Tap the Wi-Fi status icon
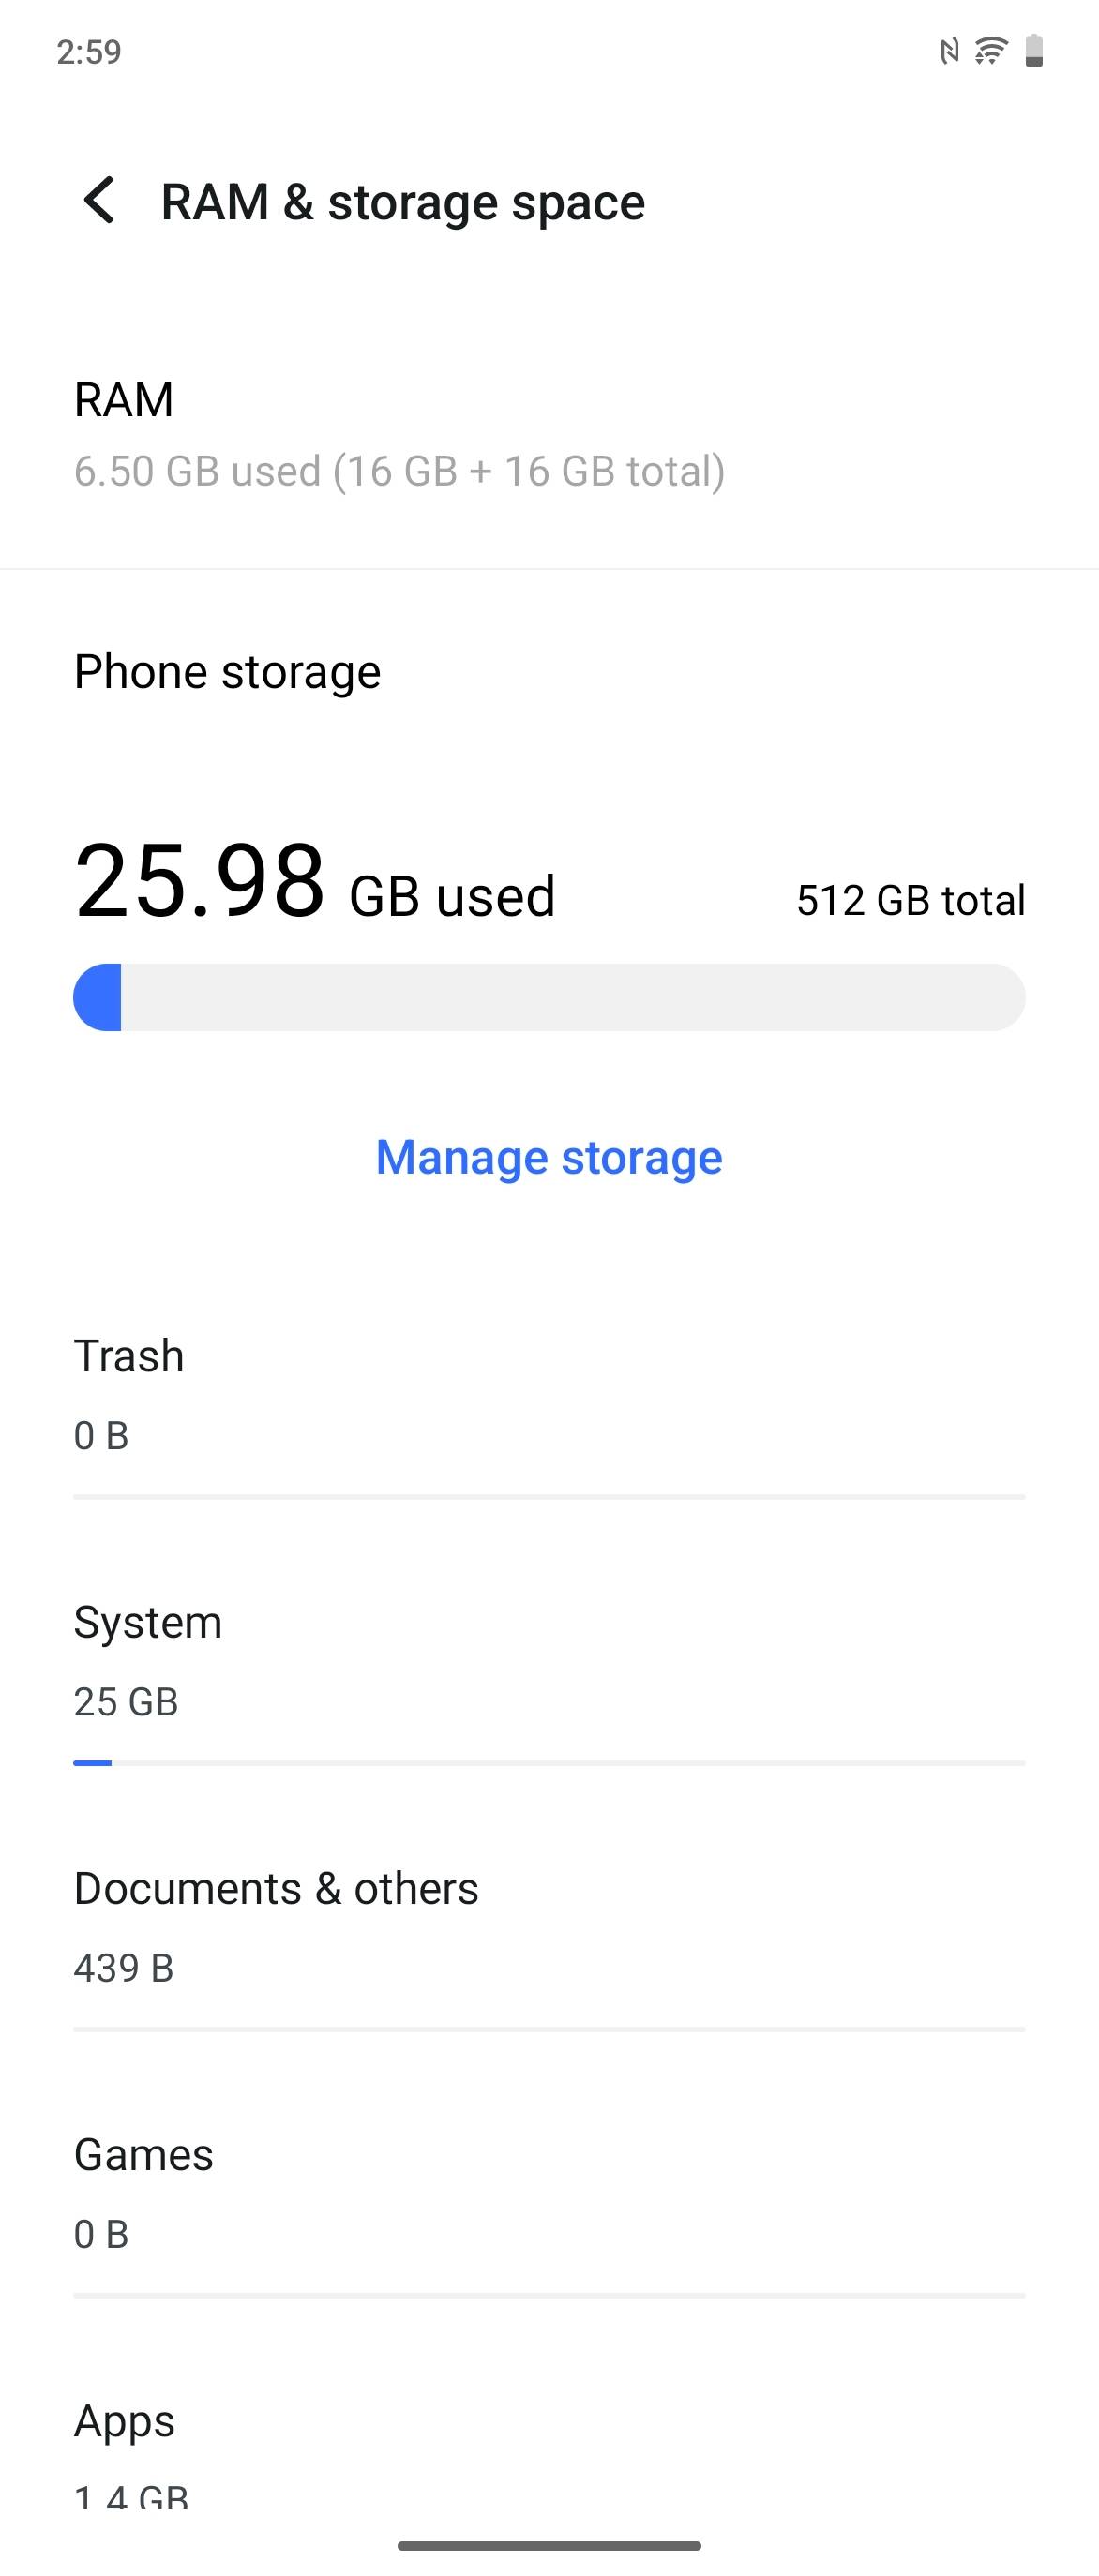This screenshot has height=2576, width=1099. point(991,50)
